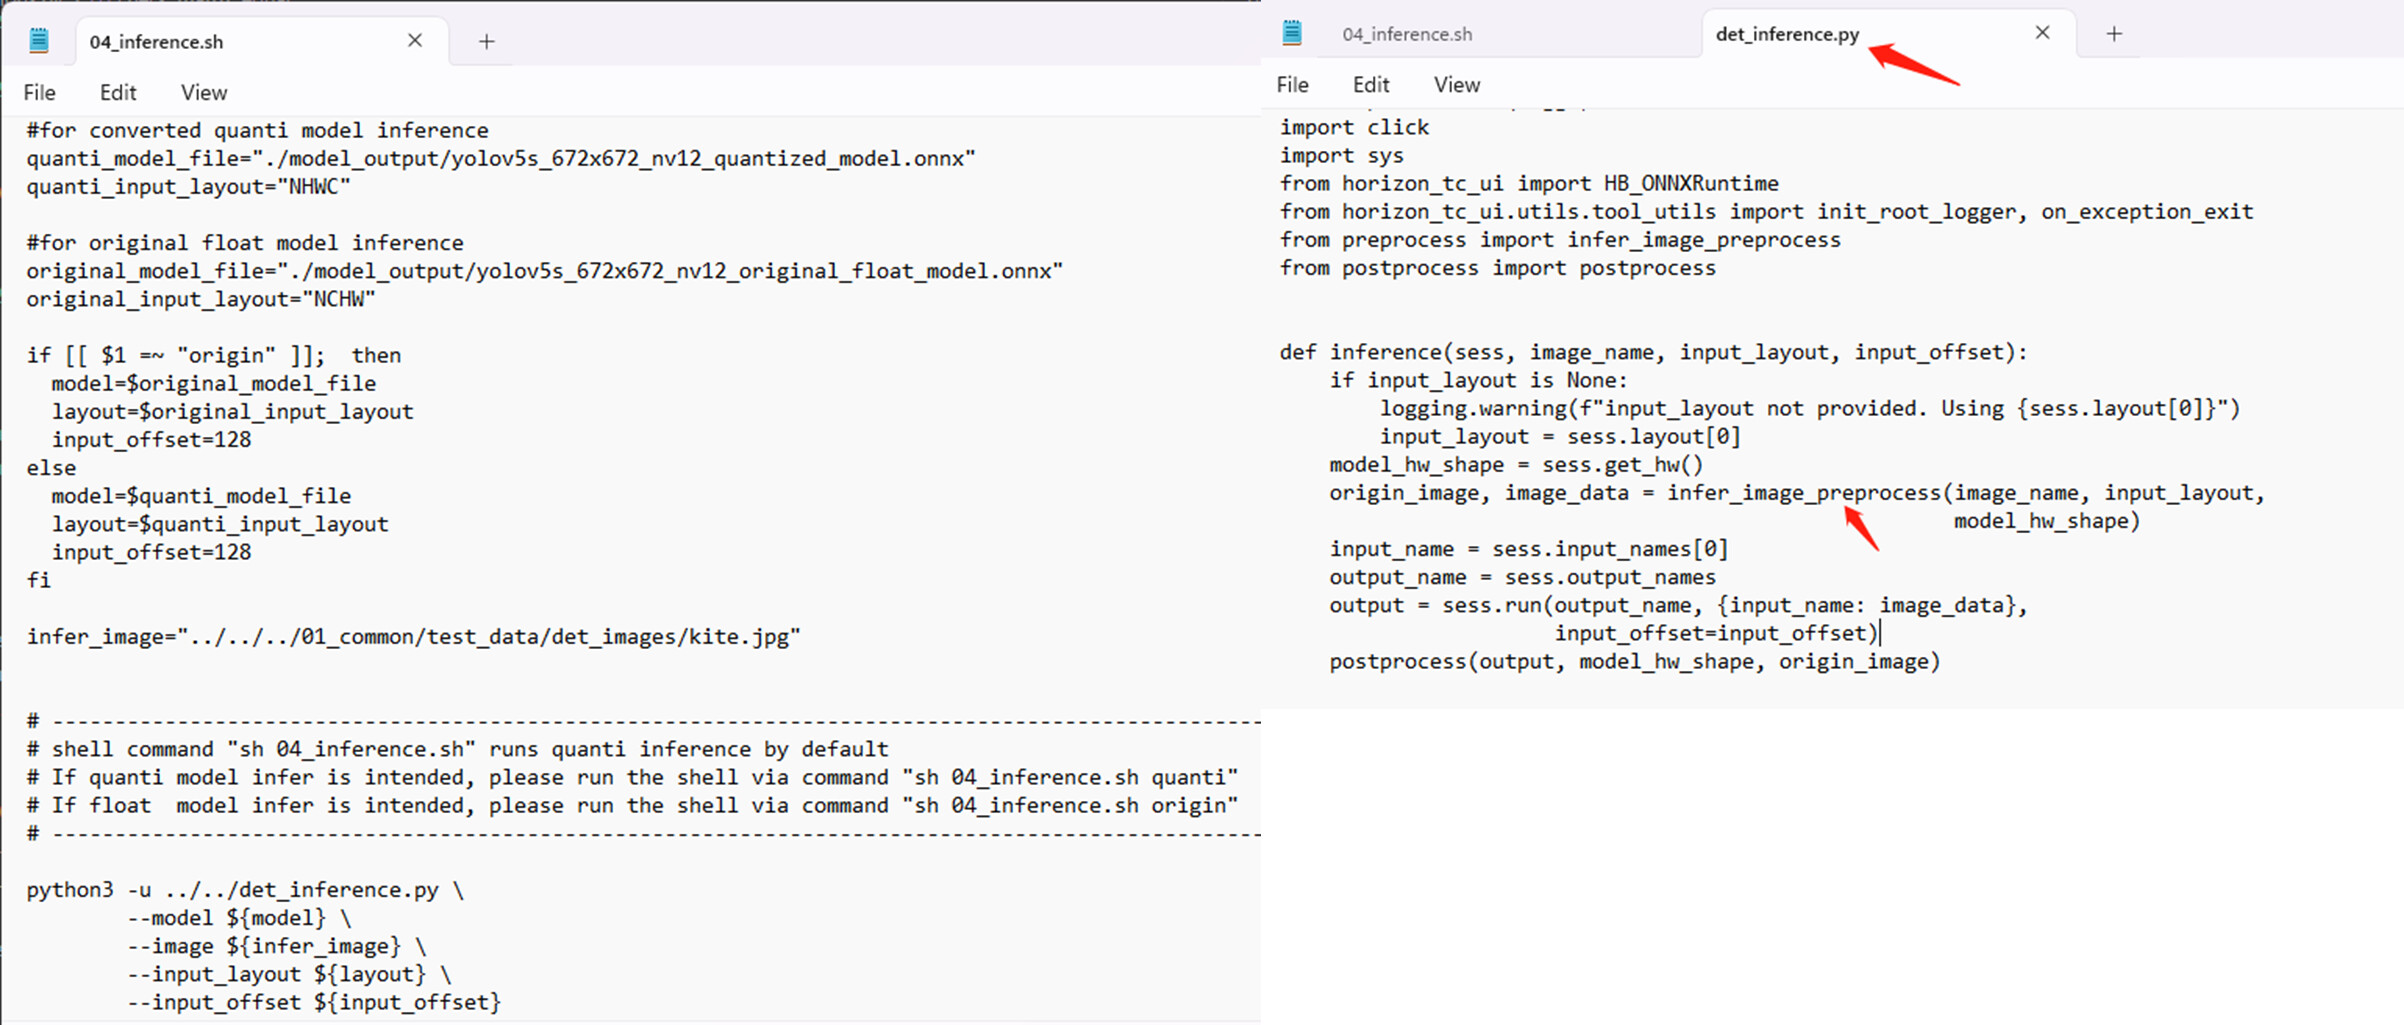Add a new tab next to det_inference.py
Screen dimensions: 2404x1025
pos(2114,34)
